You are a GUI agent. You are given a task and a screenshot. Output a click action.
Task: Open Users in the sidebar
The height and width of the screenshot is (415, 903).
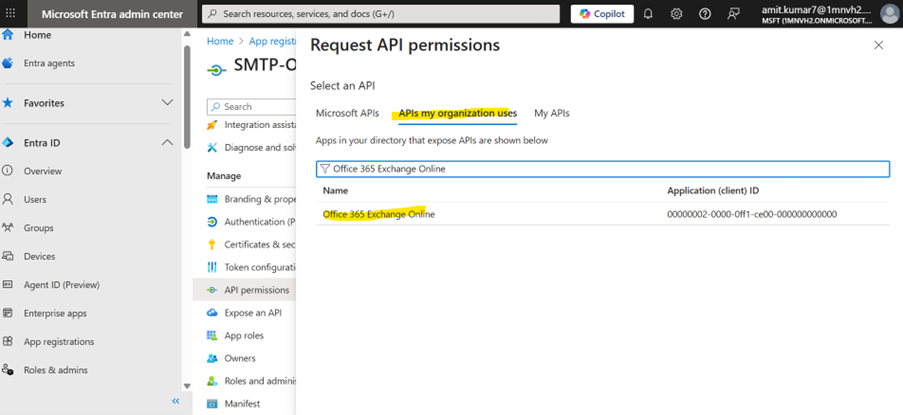pyautogui.click(x=35, y=200)
